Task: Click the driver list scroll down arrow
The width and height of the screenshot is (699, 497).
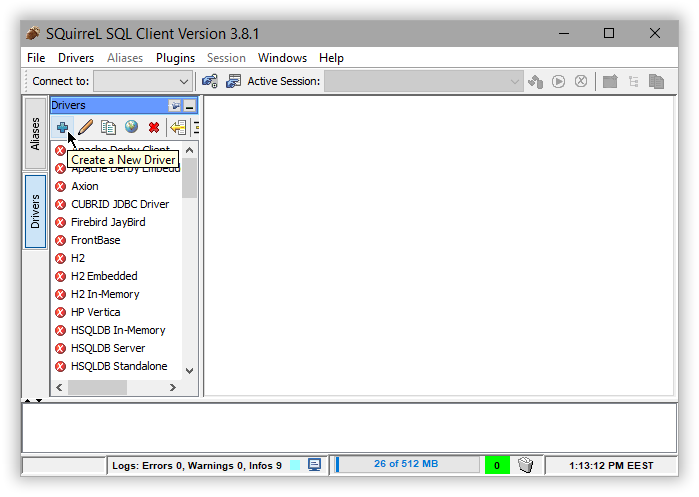Action: [x=190, y=370]
